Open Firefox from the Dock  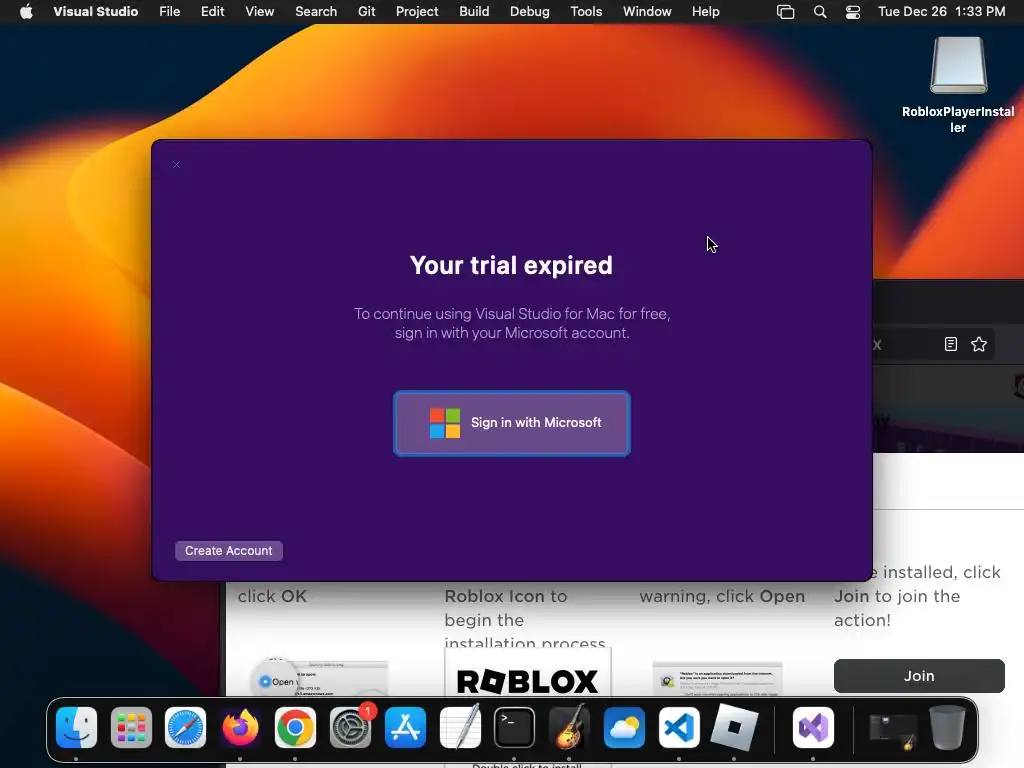[x=240, y=728]
